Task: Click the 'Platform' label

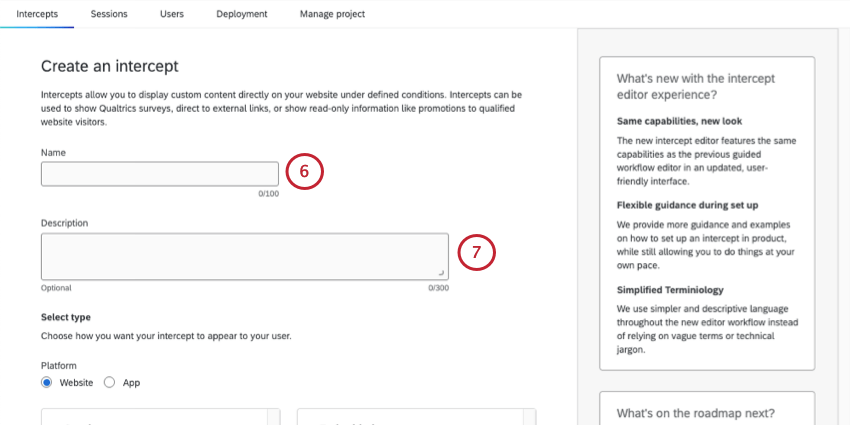Action: (x=59, y=366)
